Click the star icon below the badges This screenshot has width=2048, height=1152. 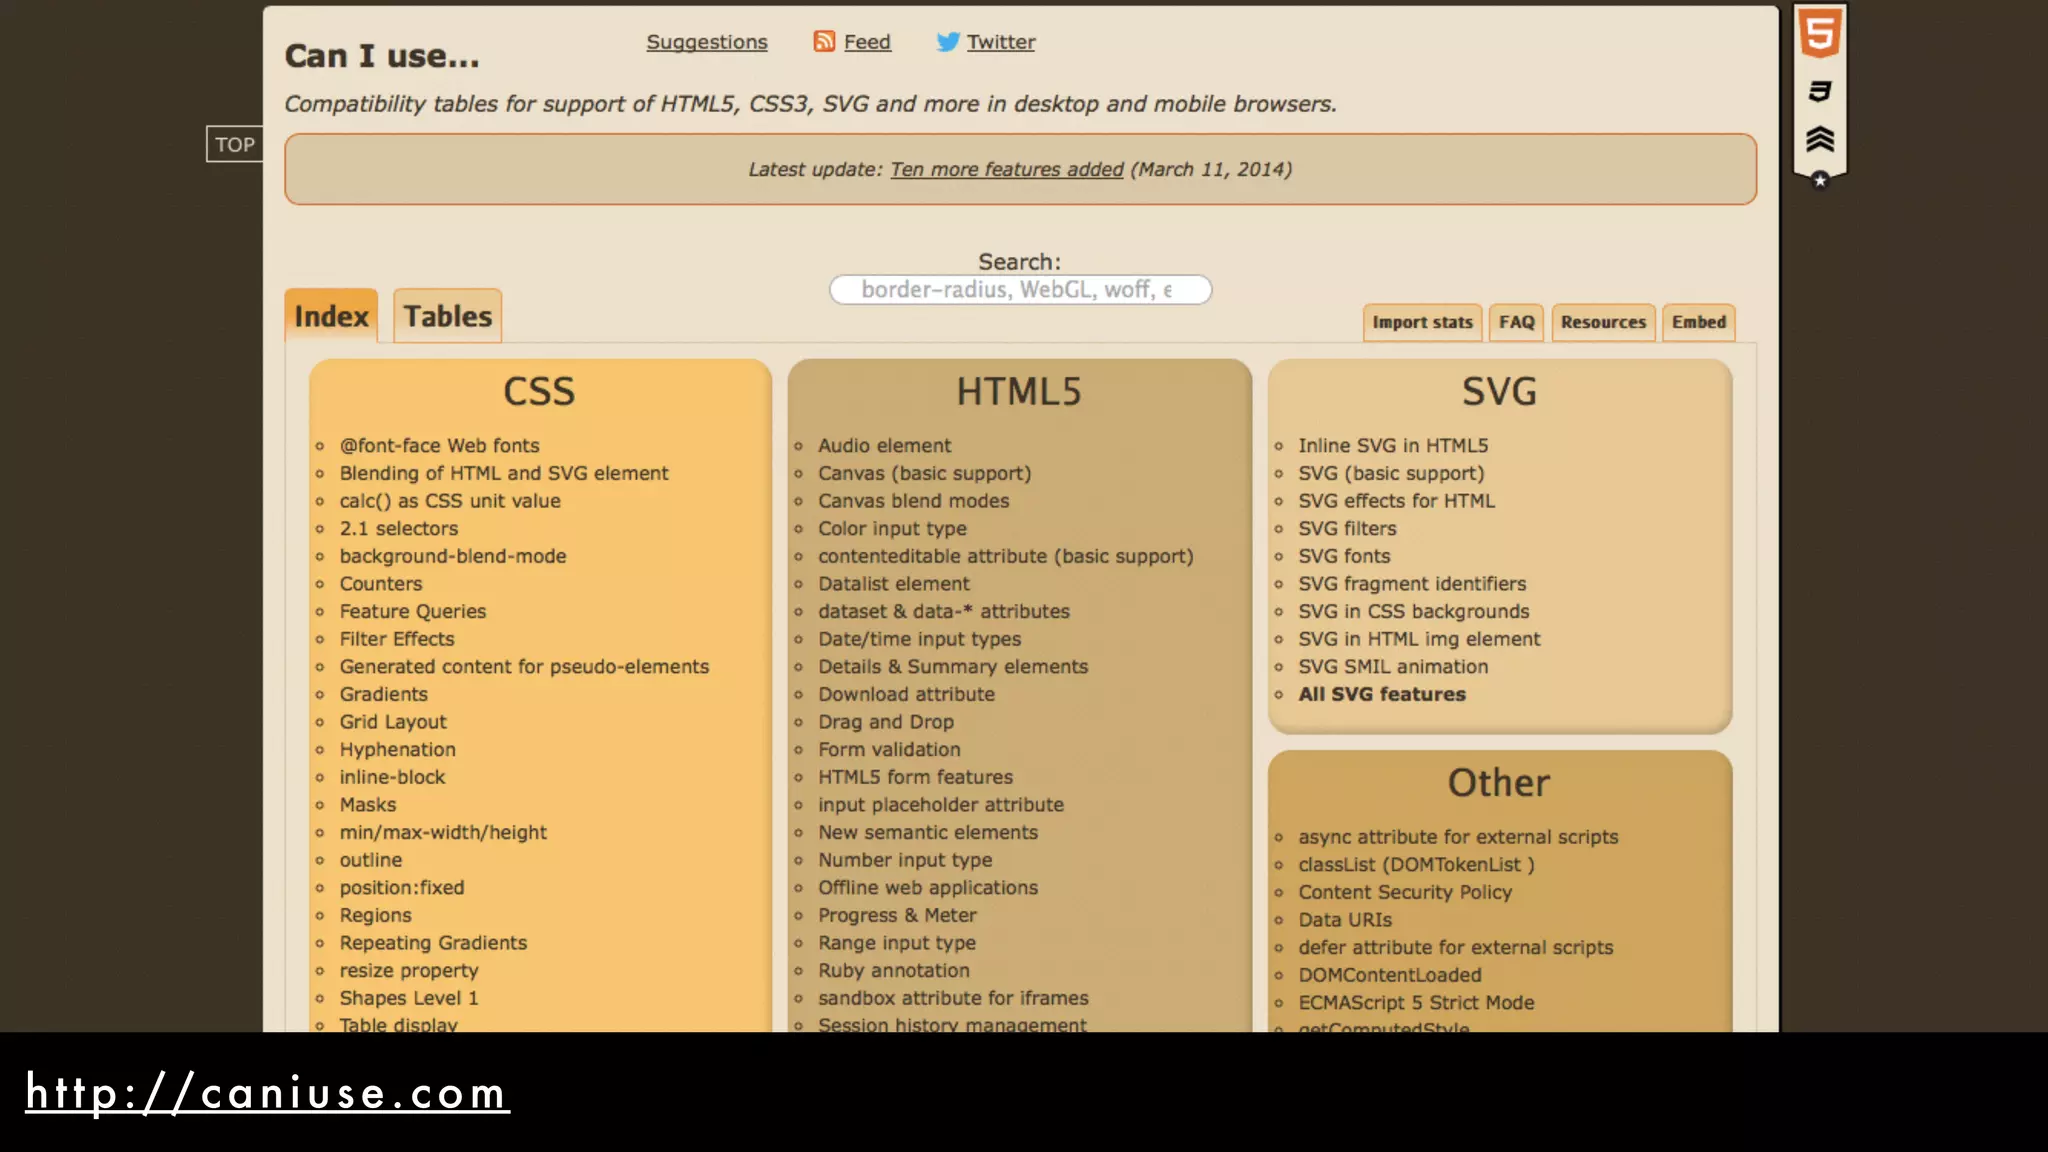coord(1820,180)
